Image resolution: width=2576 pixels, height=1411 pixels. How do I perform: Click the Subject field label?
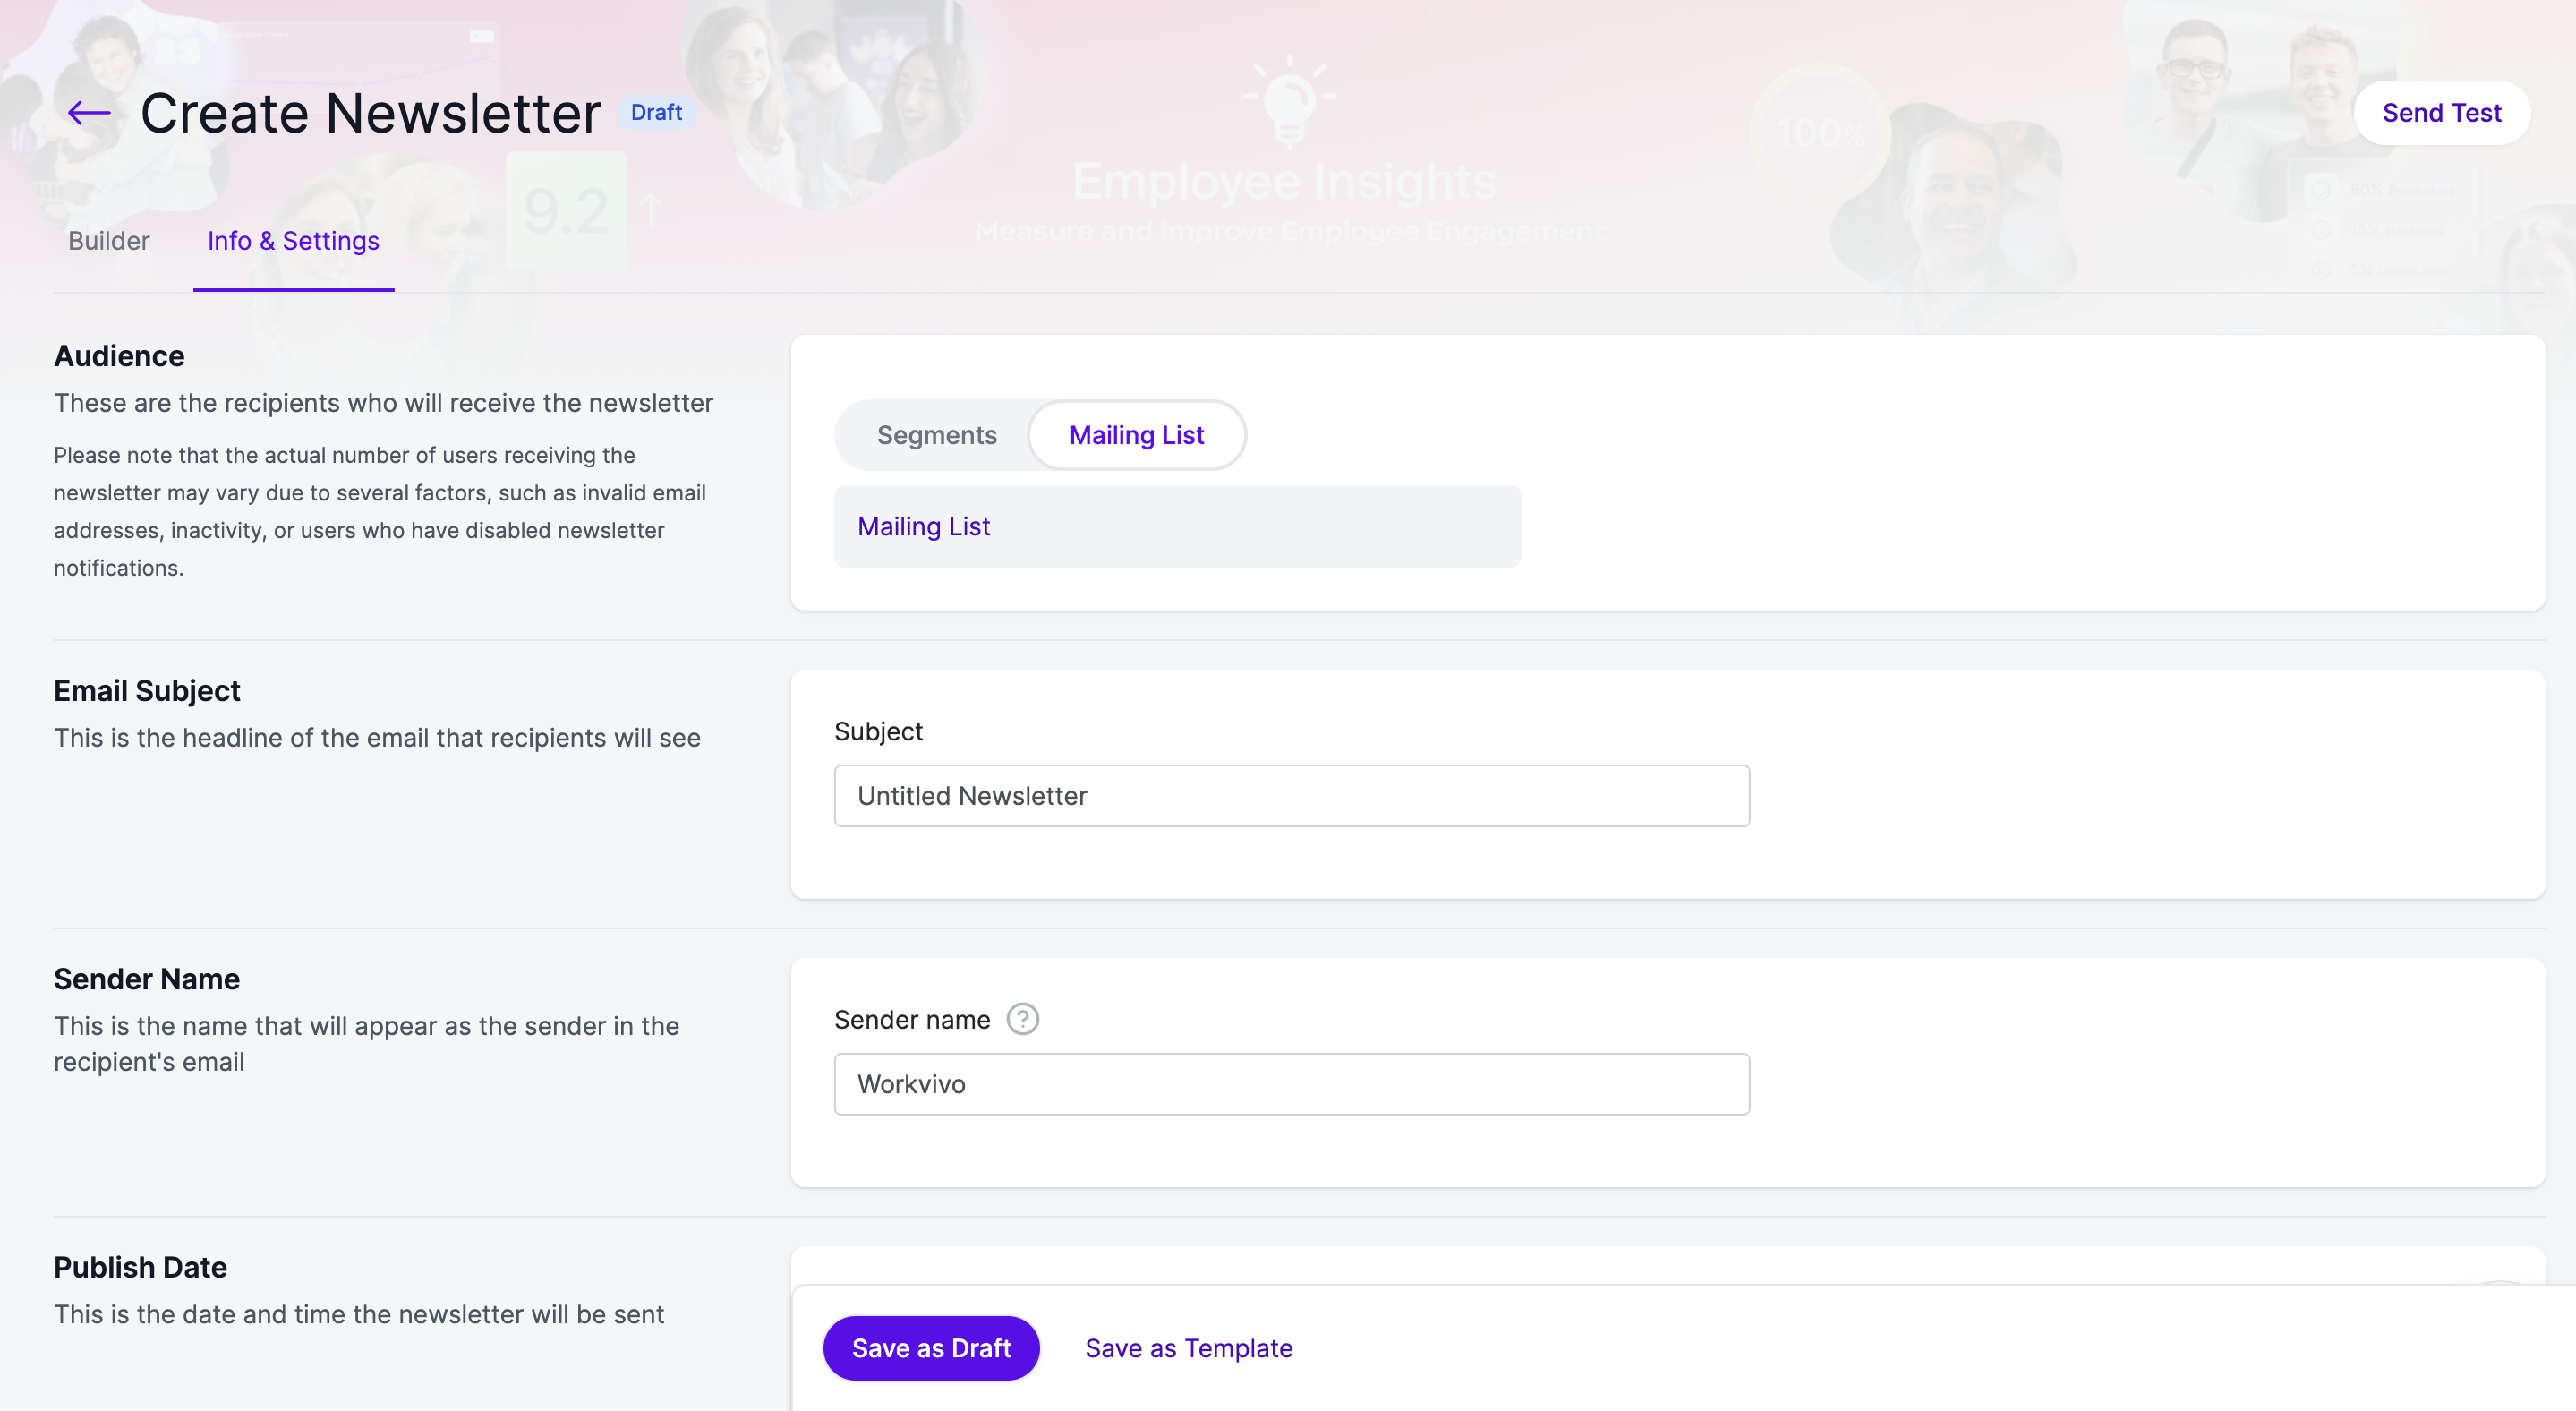pyautogui.click(x=878, y=732)
